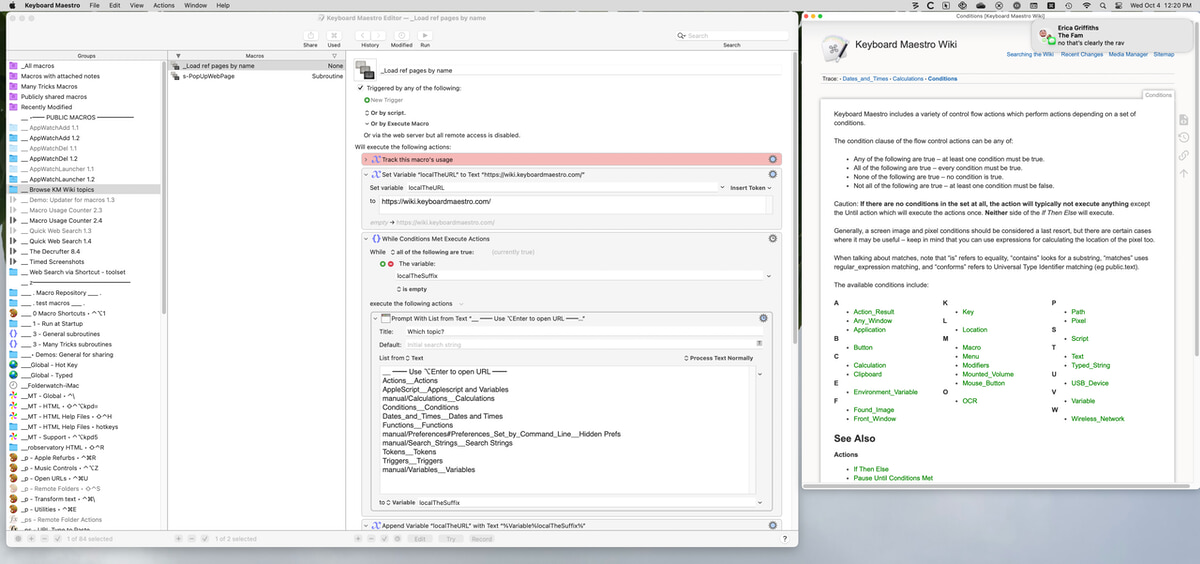Open the Window menu
Viewport: 1200px width, 564px height.
[x=196, y=5]
